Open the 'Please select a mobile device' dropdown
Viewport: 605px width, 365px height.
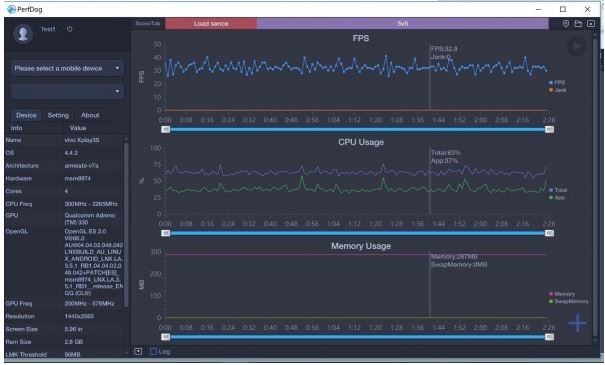pyautogui.click(x=68, y=68)
